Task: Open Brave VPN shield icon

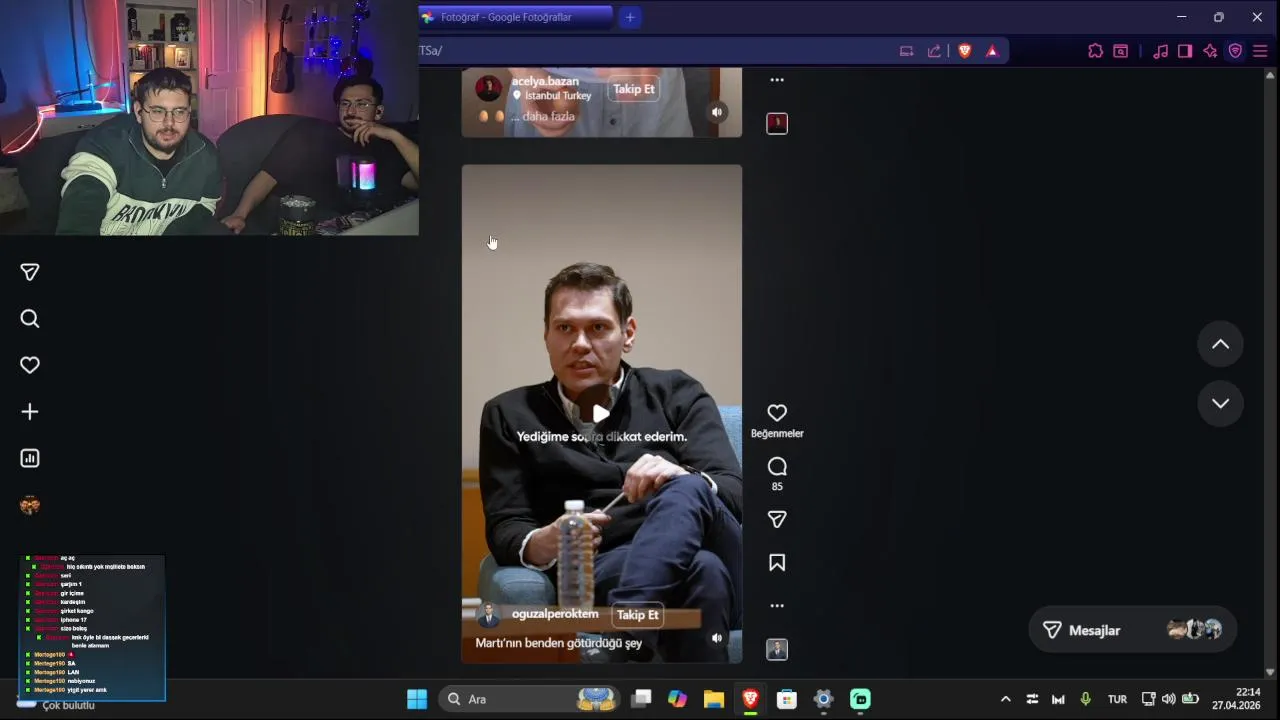Action: [x=1235, y=51]
